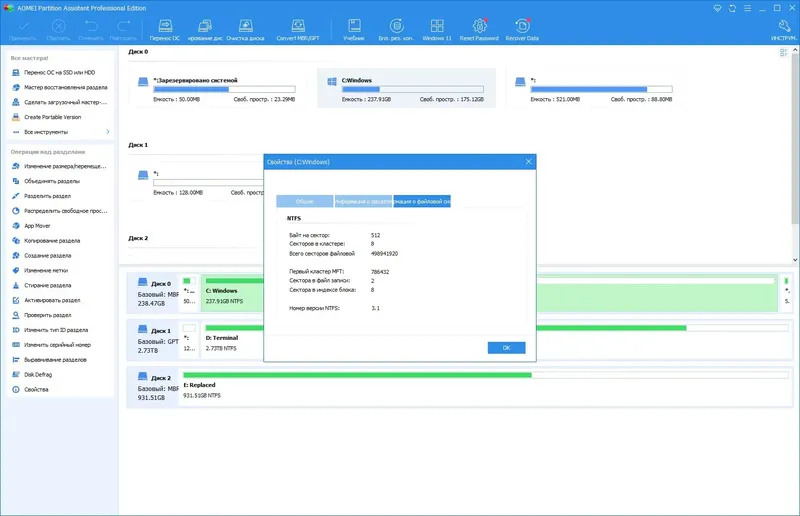This screenshot has height=516, width=800.
Task: Choose Распределить свободное пространство operation
Action: tap(60, 211)
